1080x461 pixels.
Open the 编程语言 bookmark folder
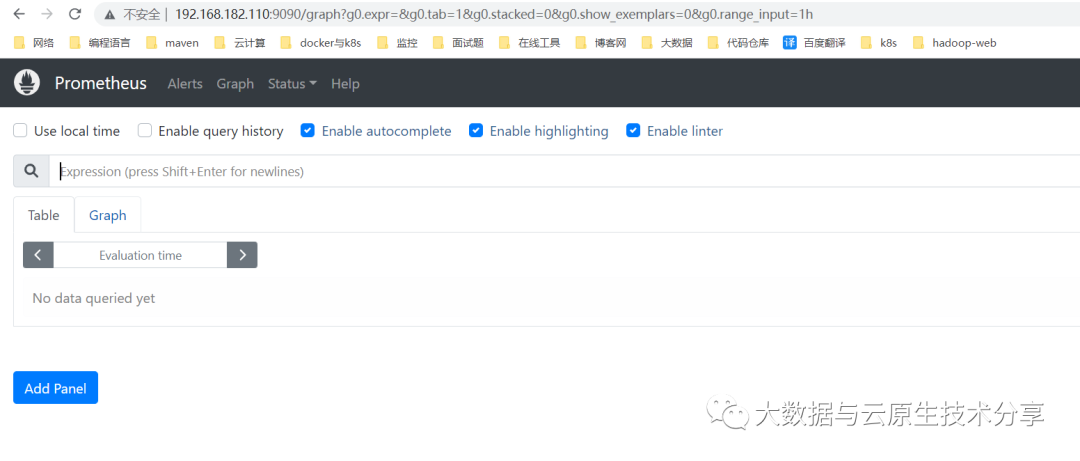pos(100,43)
